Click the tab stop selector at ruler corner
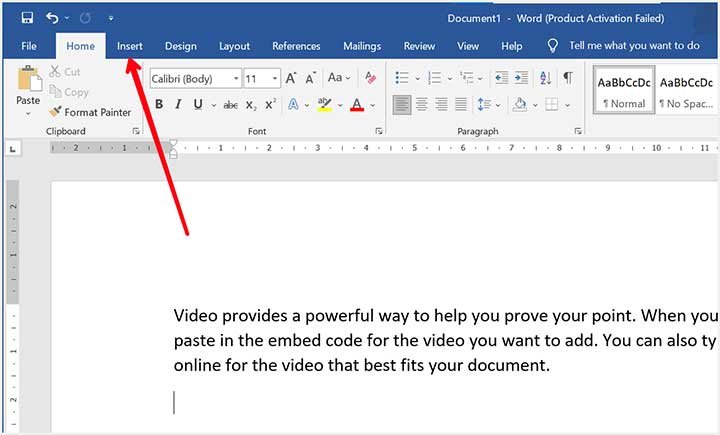Viewport: 720px width, 435px height. (13, 148)
